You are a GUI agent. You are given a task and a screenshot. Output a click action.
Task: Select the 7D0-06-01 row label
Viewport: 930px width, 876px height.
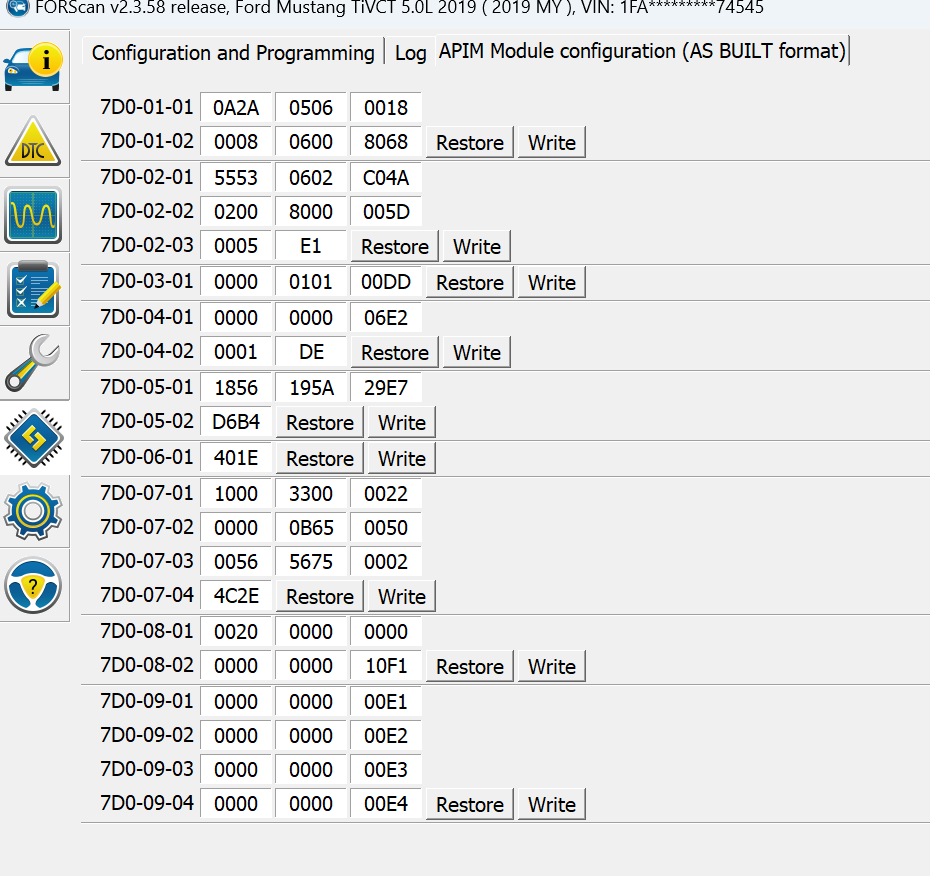point(146,457)
